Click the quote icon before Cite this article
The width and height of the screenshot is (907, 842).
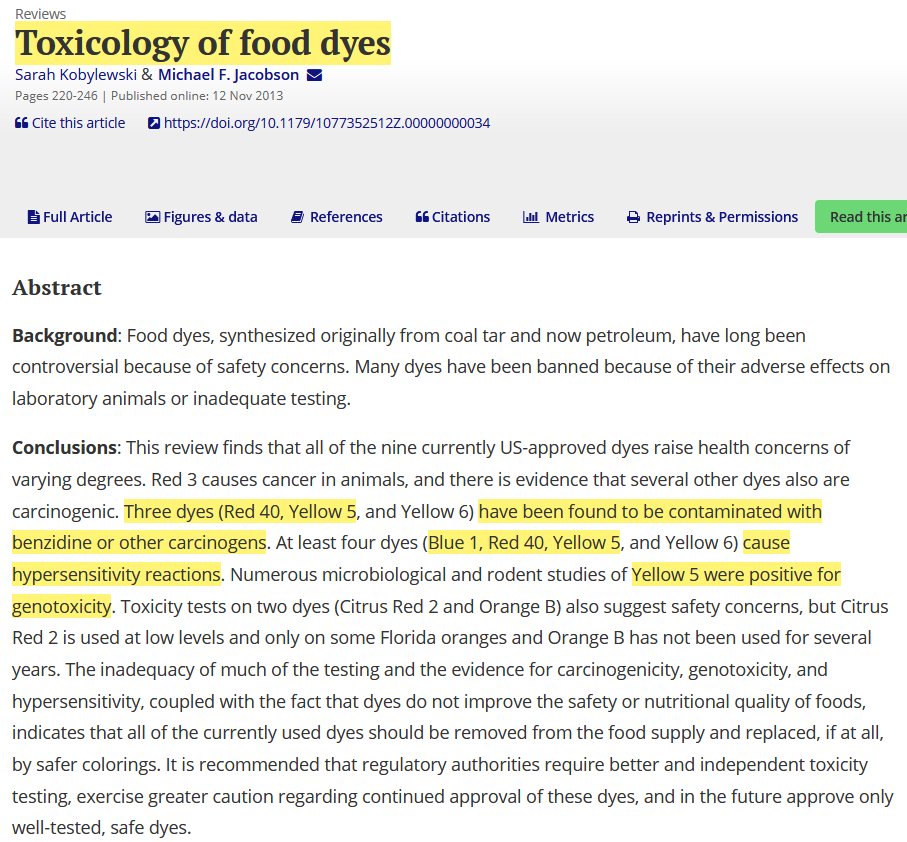(x=21, y=123)
